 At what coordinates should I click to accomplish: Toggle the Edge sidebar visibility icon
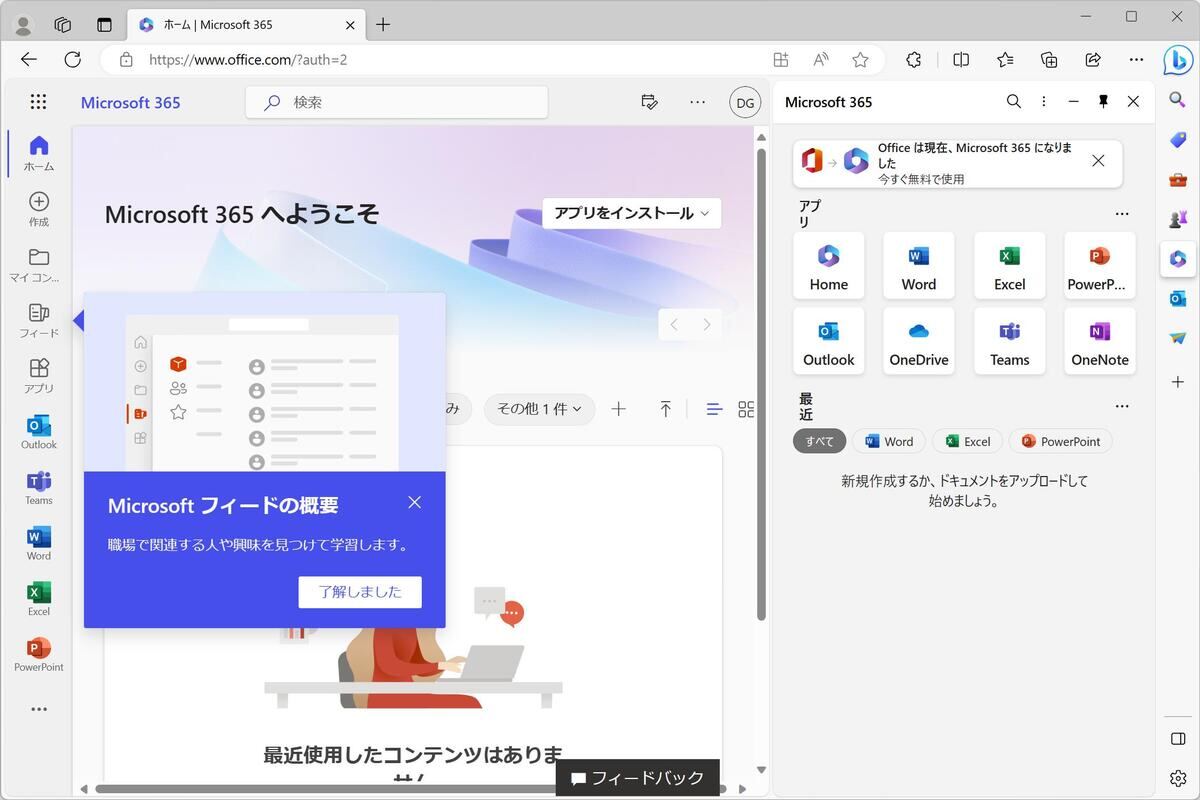[1178, 738]
